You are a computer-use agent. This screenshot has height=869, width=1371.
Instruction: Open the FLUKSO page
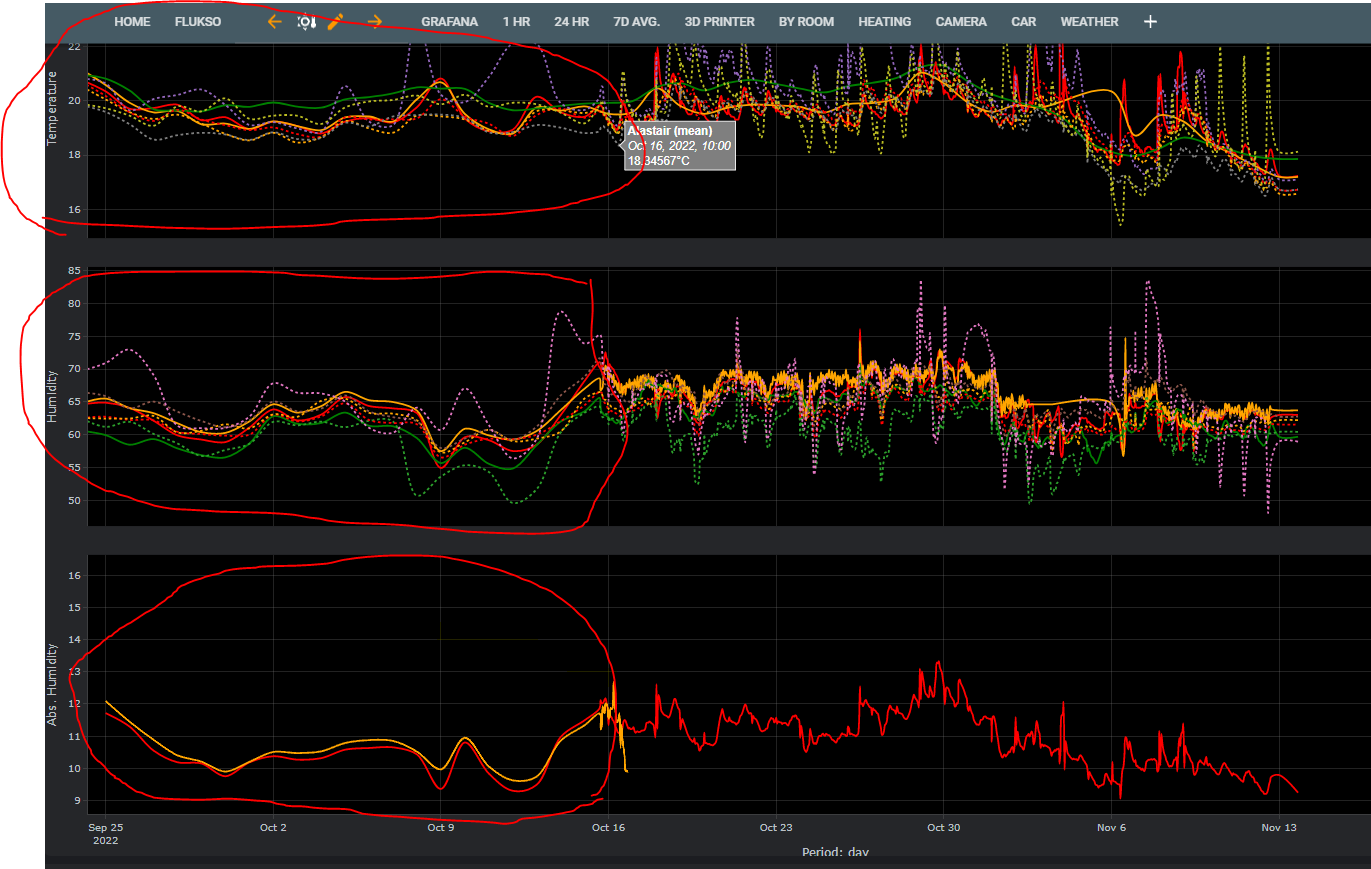197,21
